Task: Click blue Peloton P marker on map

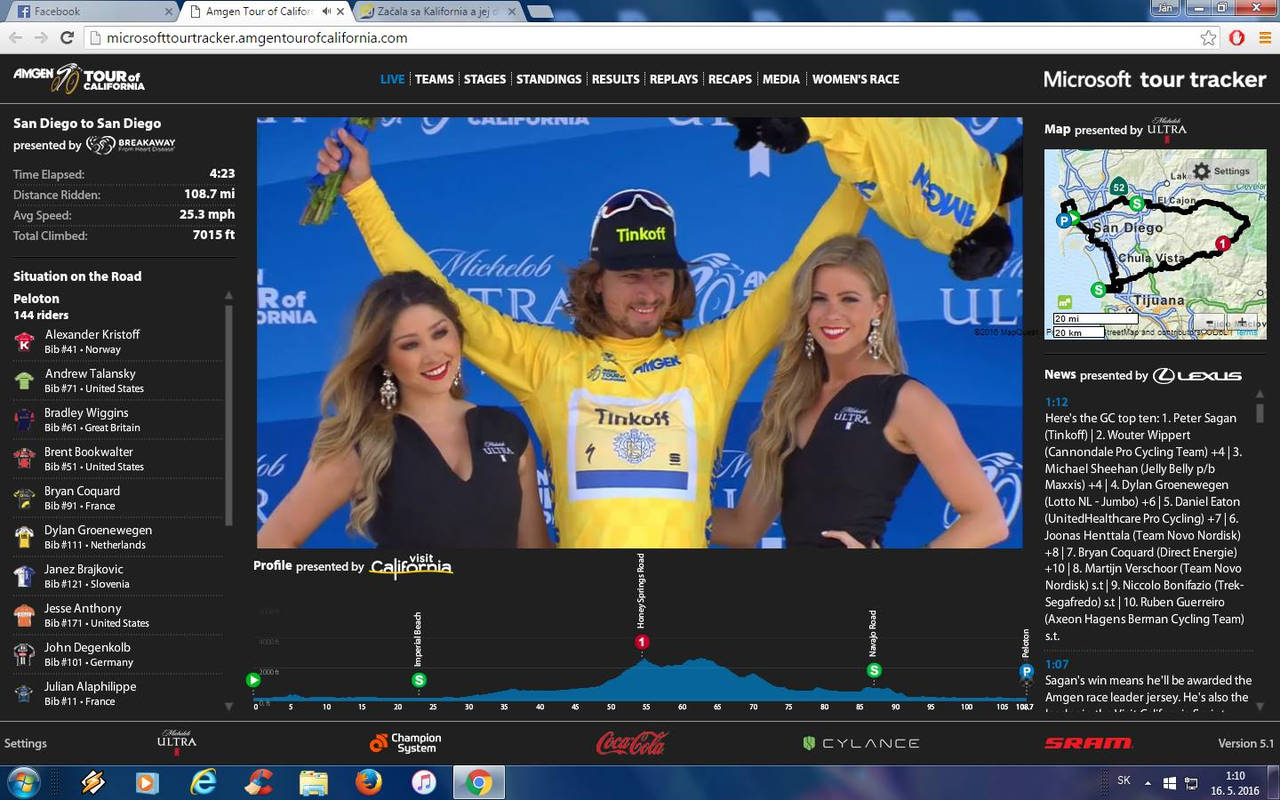Action: [x=1063, y=220]
